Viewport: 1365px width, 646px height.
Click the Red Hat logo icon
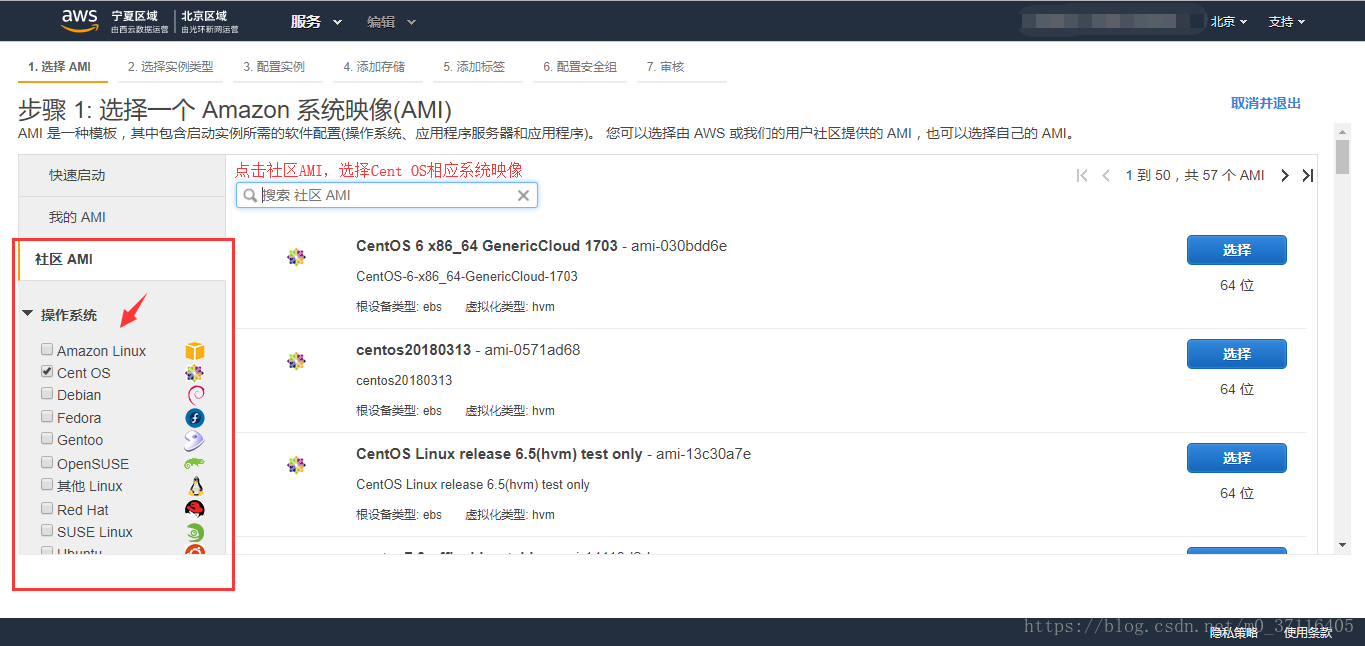195,509
